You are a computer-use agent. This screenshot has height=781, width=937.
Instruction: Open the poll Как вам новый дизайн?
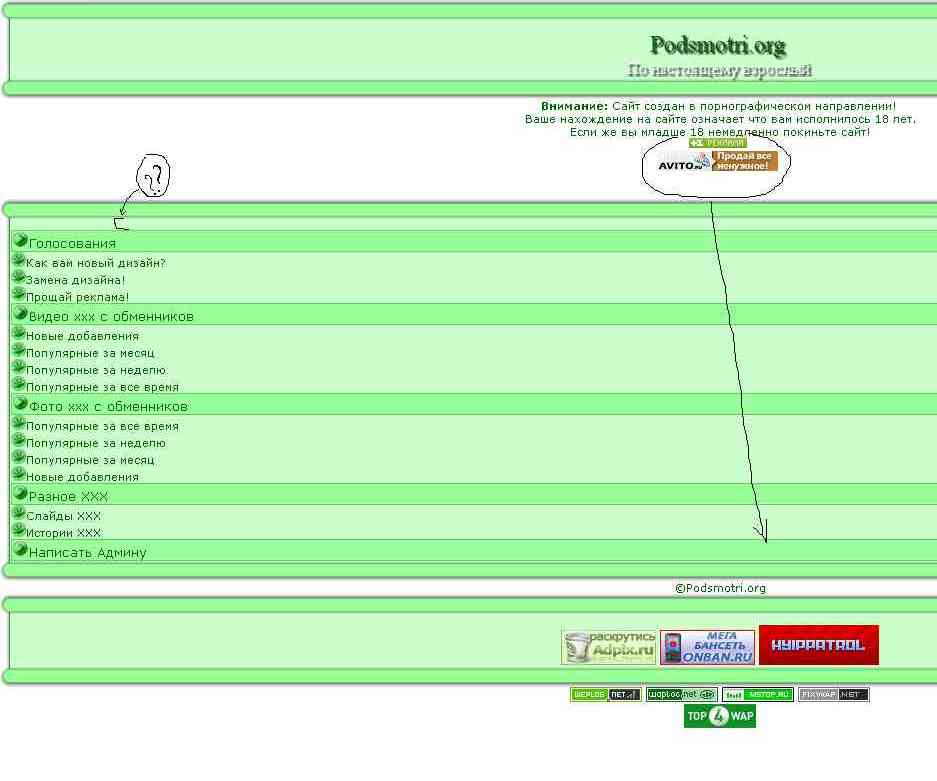pyautogui.click(x=96, y=263)
